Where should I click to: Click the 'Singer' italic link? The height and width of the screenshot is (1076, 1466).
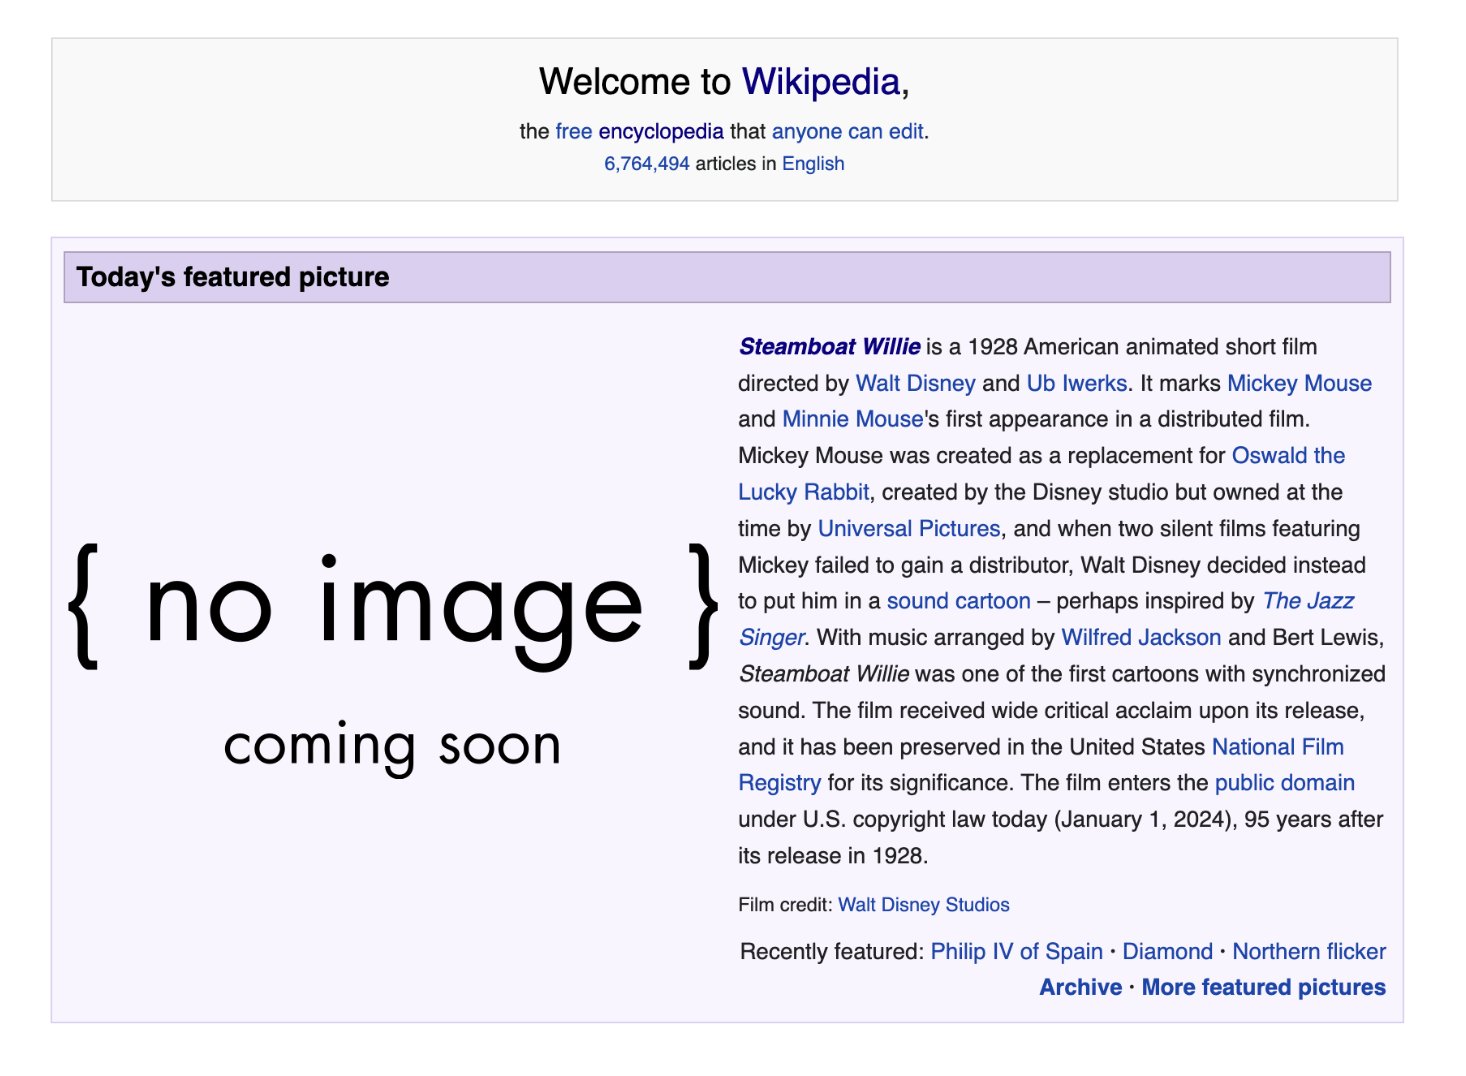[772, 637]
